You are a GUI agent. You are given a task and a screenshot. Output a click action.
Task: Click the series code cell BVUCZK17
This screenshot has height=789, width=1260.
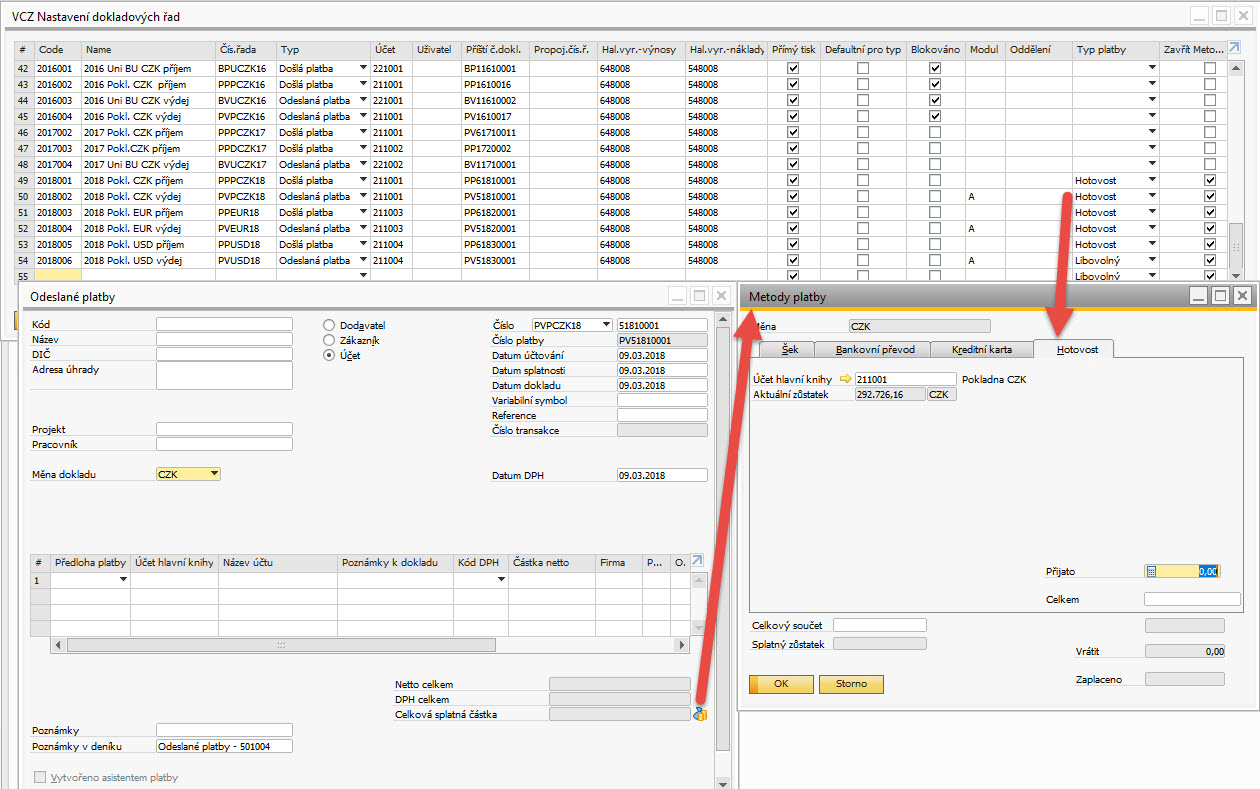pyautogui.click(x=245, y=164)
